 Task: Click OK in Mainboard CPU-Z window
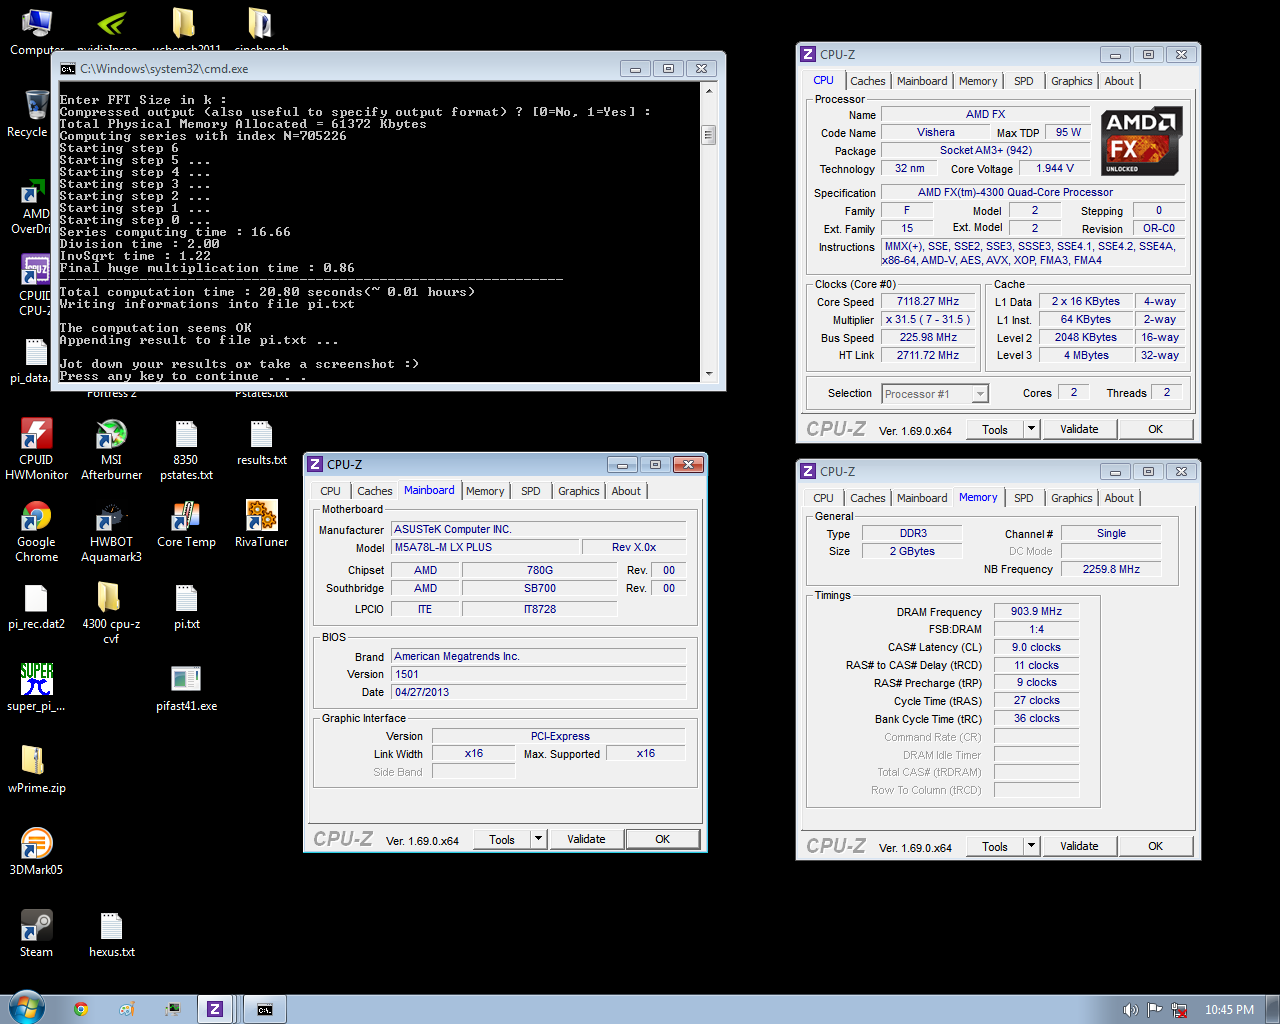coord(662,839)
